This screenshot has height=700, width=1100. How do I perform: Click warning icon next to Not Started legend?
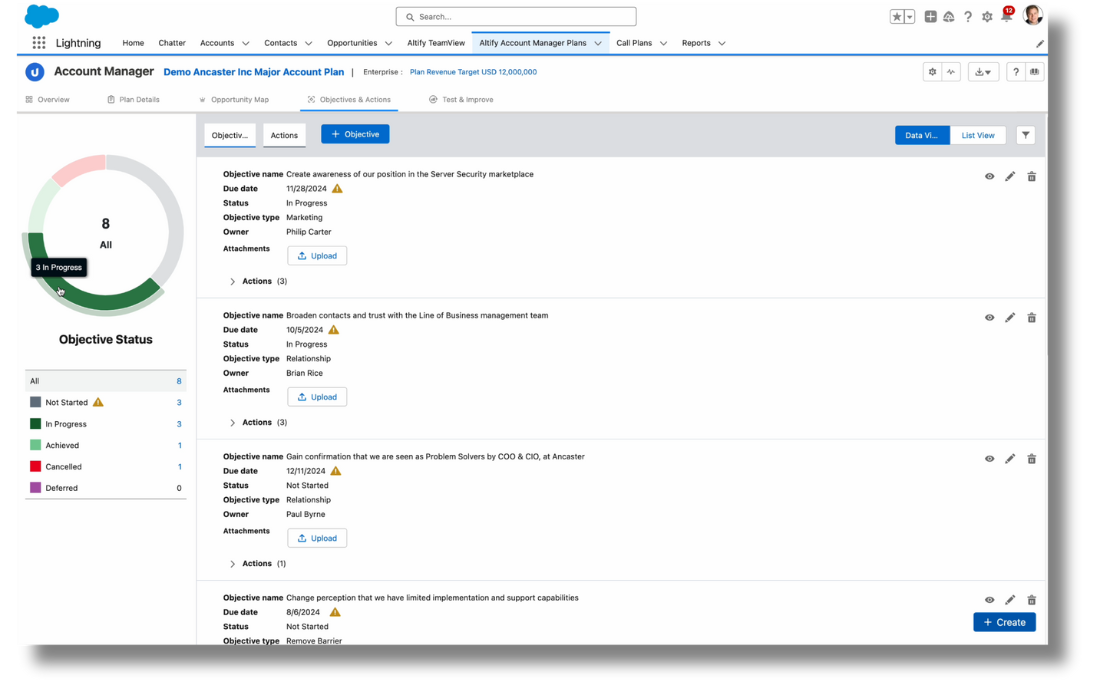pyautogui.click(x=98, y=402)
